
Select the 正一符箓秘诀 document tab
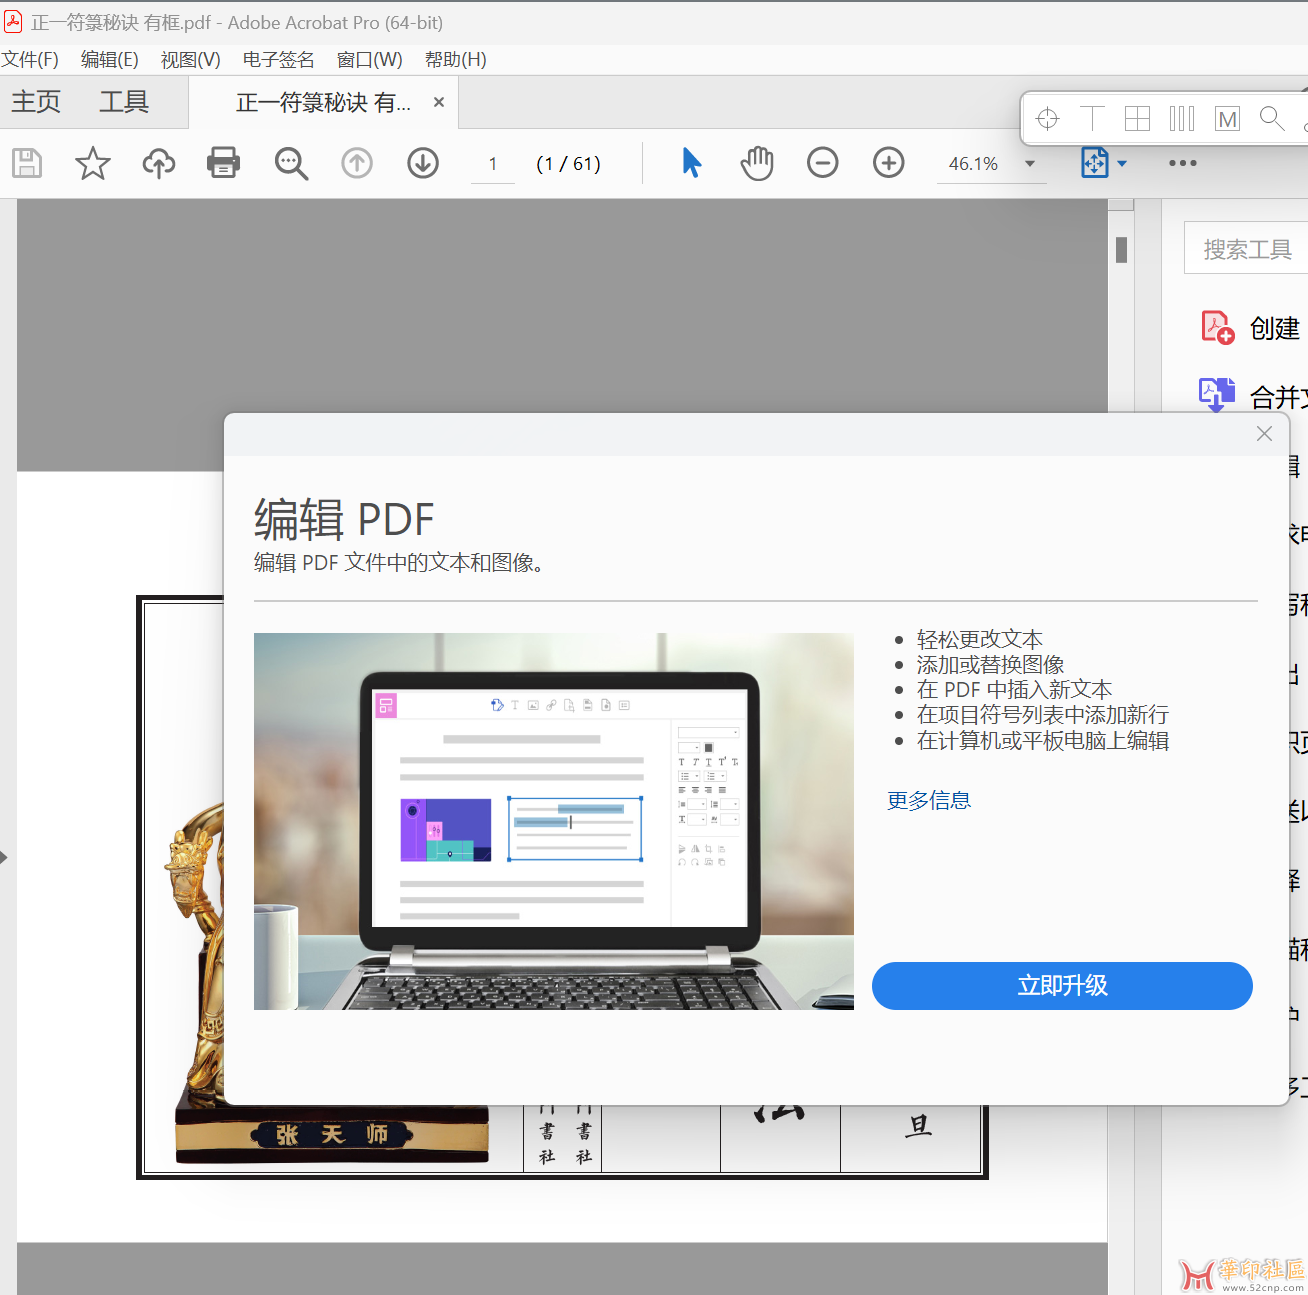pos(323,102)
